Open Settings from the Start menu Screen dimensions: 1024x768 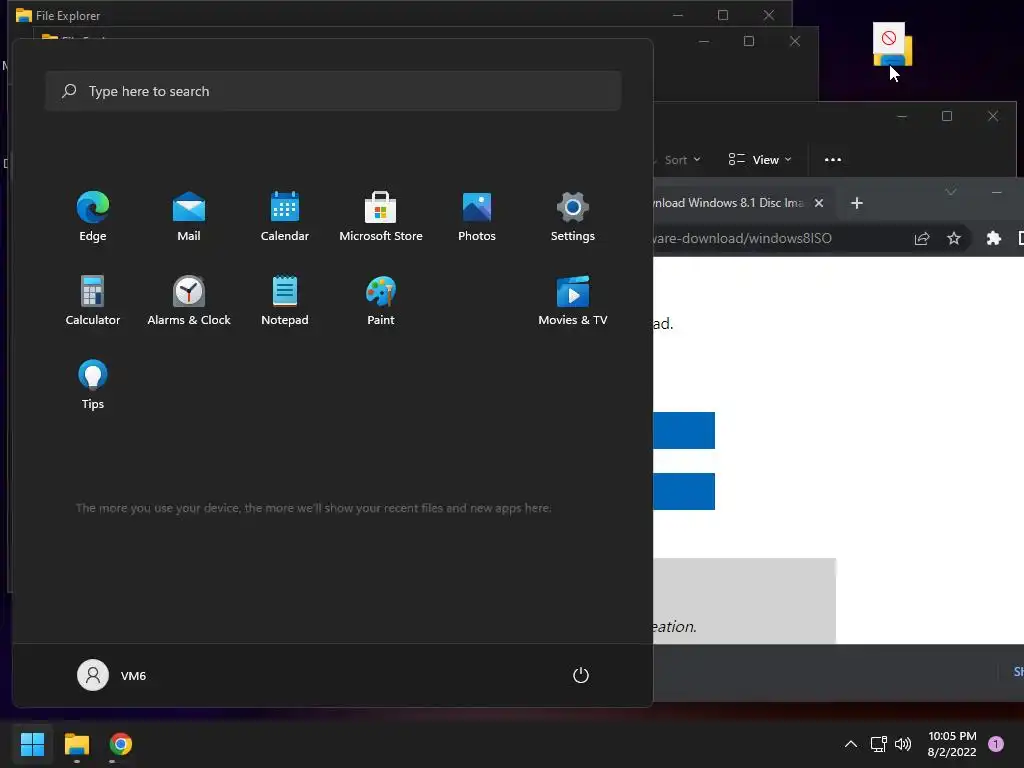573,216
